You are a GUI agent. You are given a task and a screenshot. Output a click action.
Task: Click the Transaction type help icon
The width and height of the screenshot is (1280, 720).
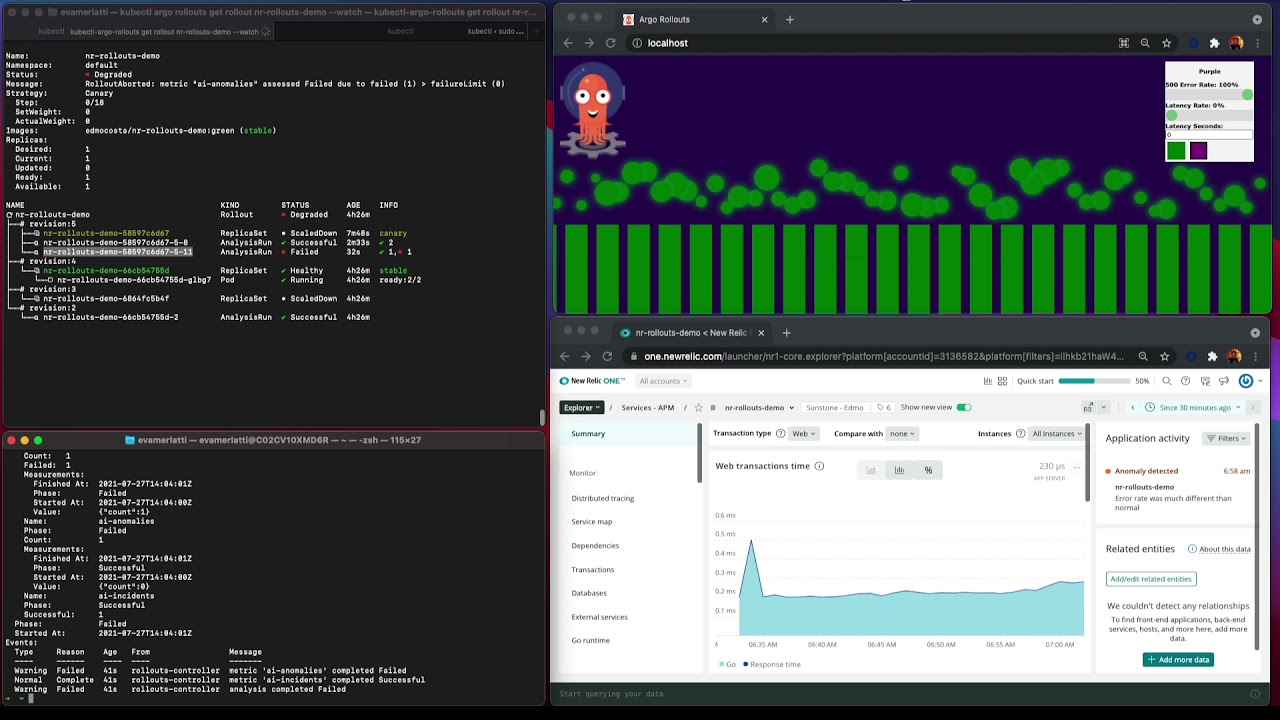pyautogui.click(x=780, y=433)
